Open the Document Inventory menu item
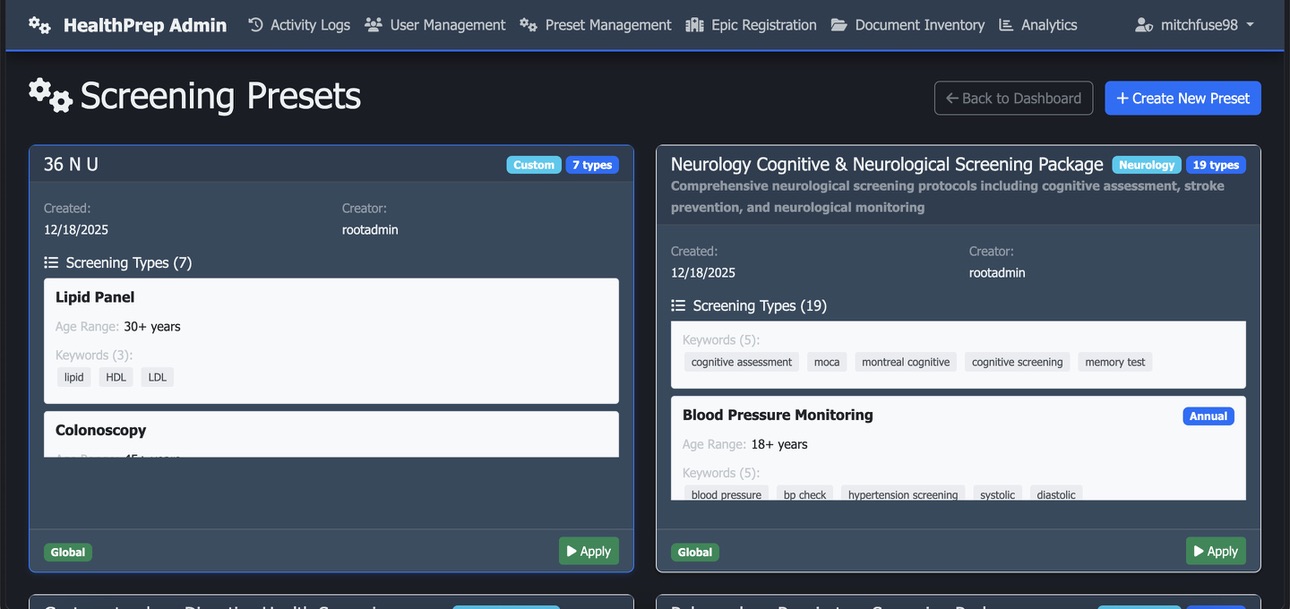 tap(919, 25)
